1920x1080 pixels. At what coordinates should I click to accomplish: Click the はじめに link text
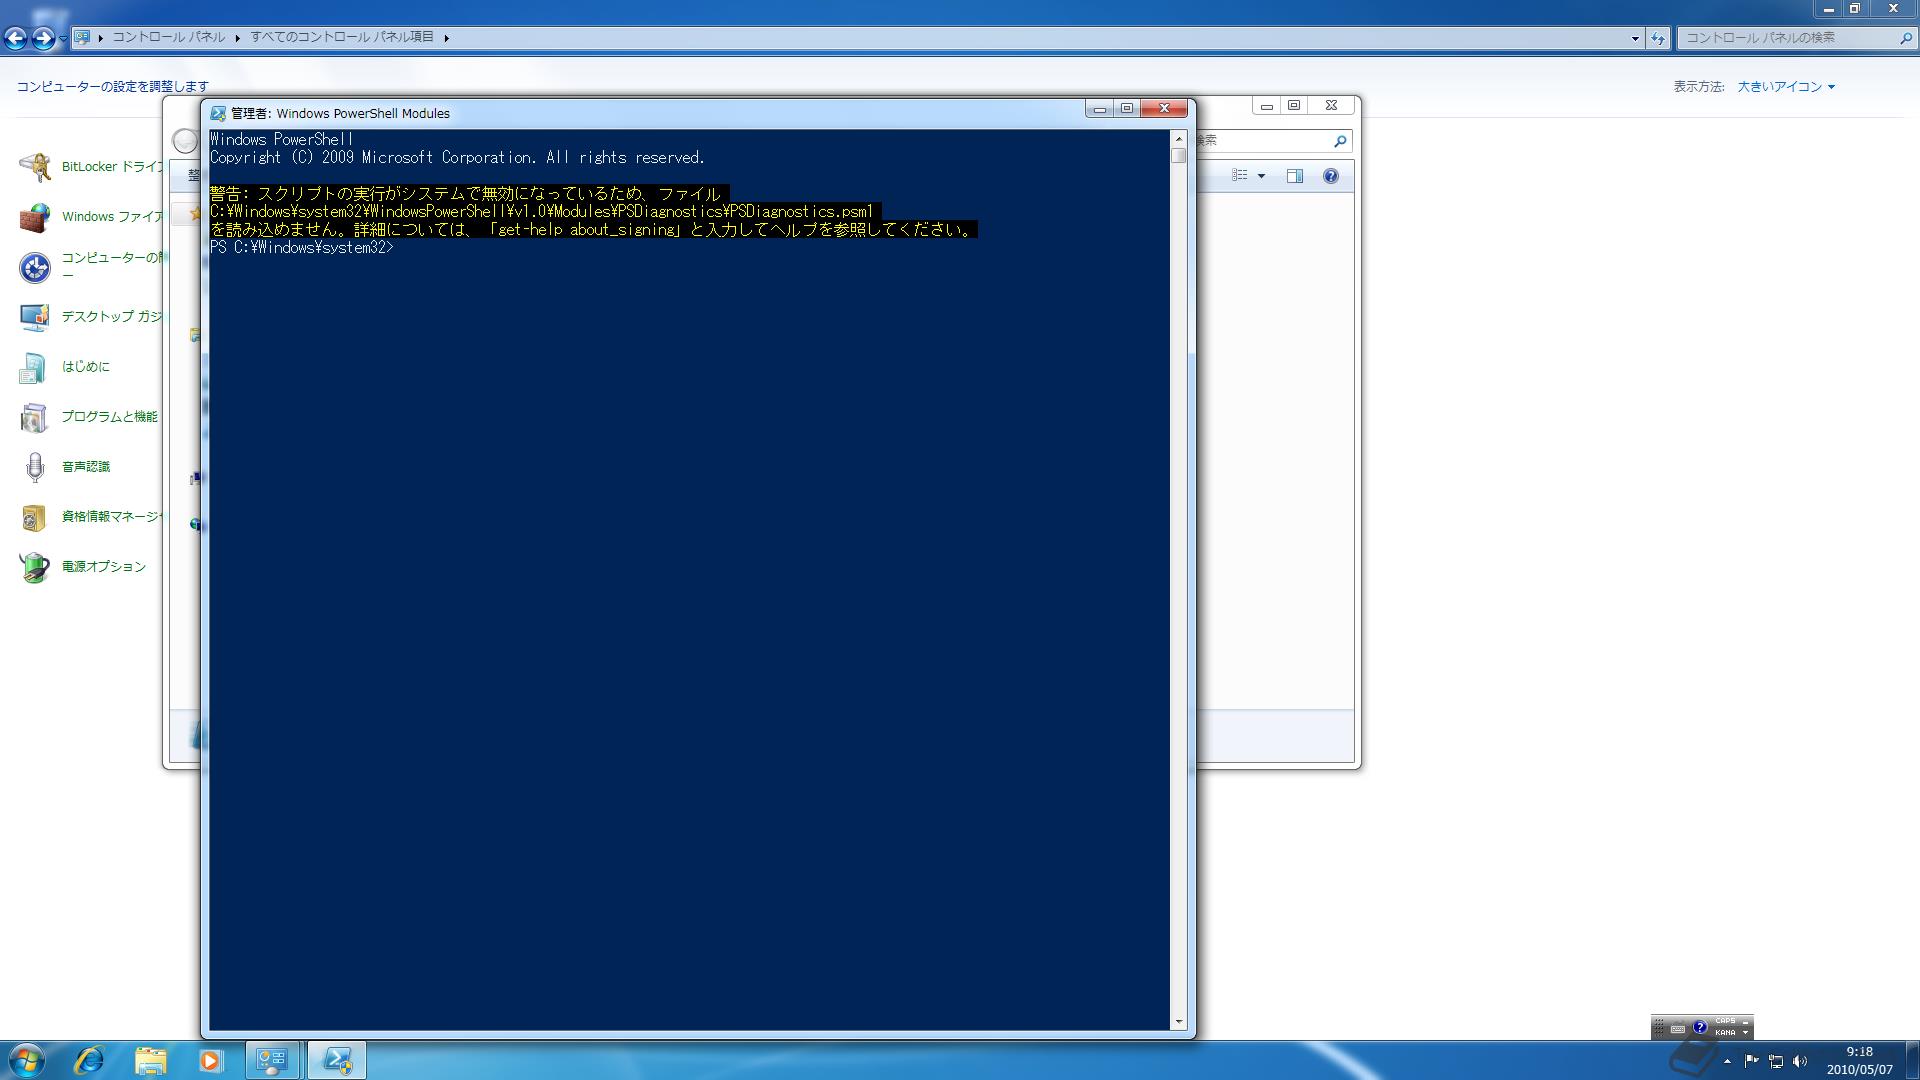click(x=86, y=366)
